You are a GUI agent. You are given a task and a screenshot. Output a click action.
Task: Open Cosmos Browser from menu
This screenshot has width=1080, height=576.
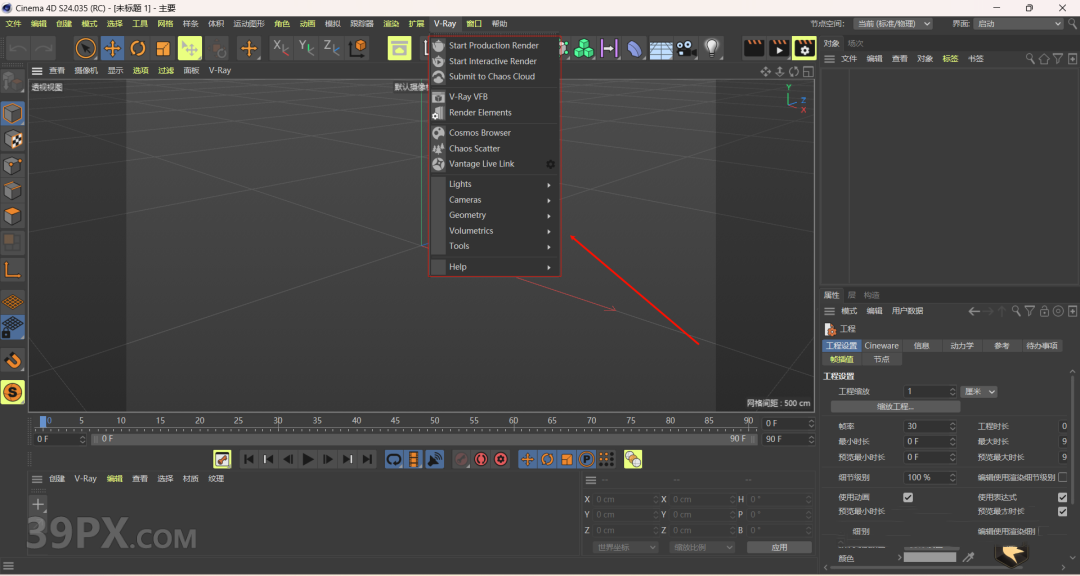pos(494,132)
